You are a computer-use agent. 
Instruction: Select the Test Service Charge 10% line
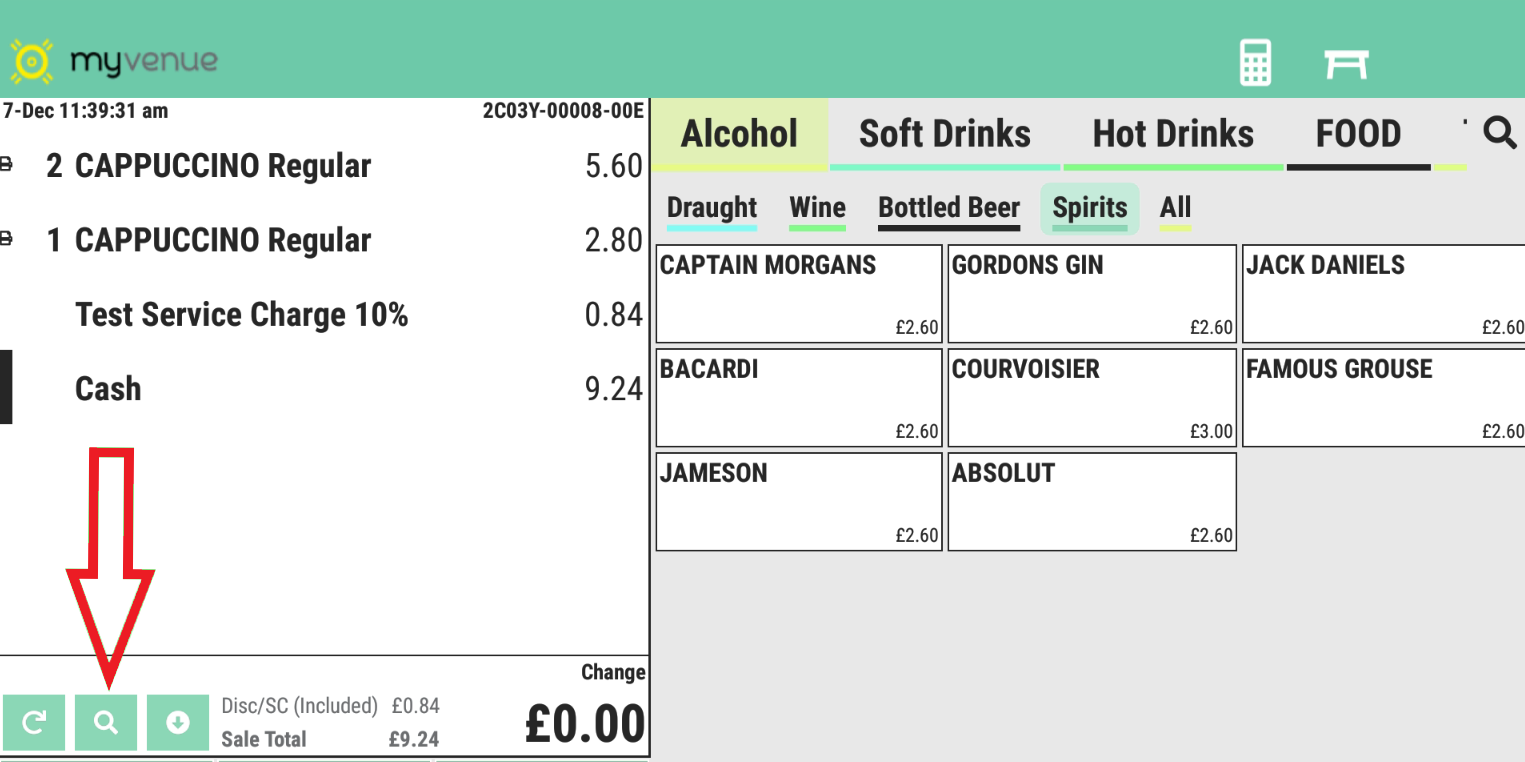[324, 315]
